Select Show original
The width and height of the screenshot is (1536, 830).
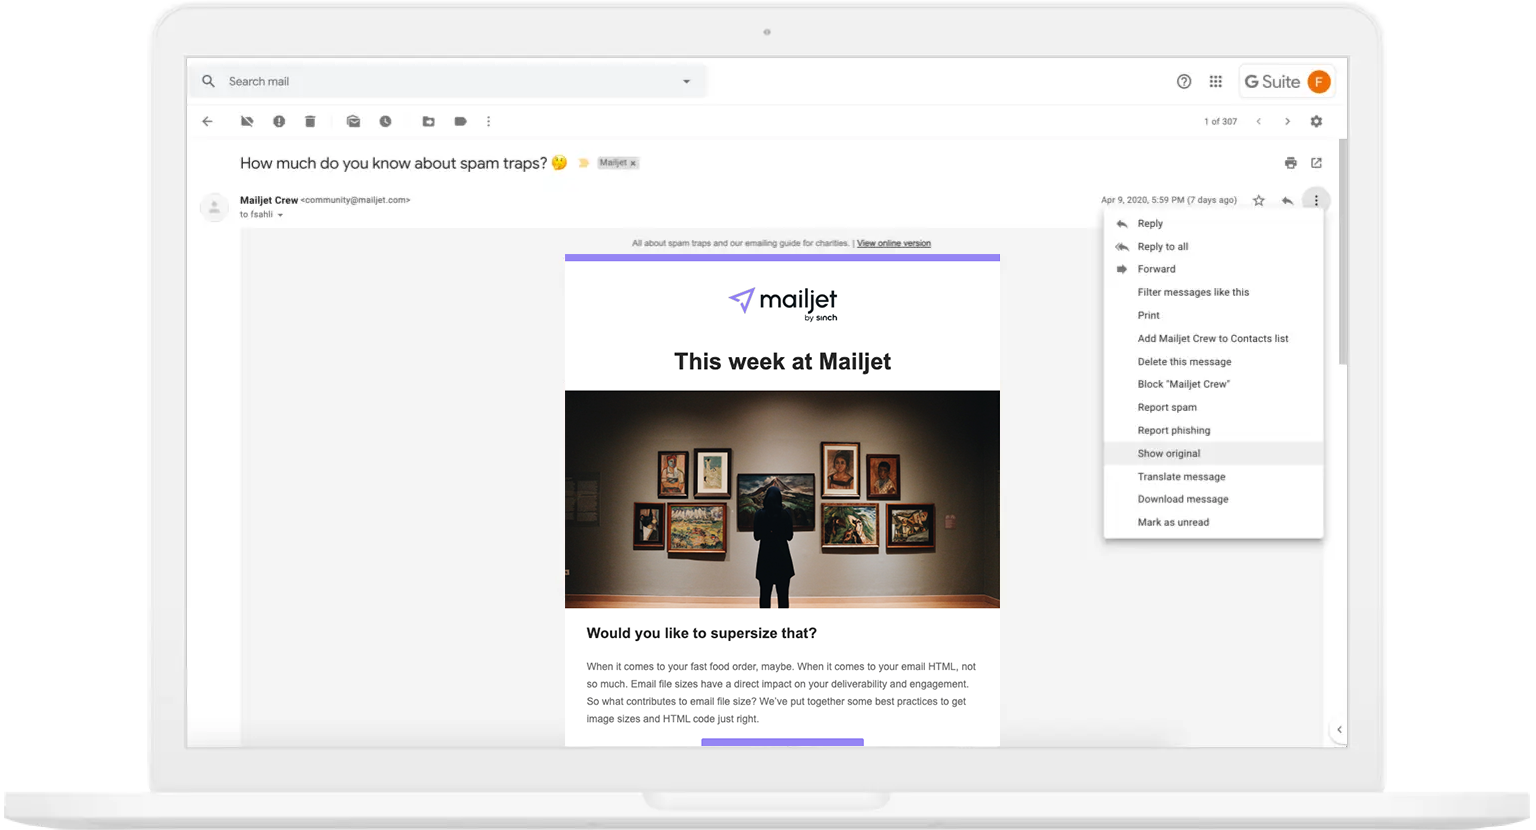pyautogui.click(x=1213, y=453)
